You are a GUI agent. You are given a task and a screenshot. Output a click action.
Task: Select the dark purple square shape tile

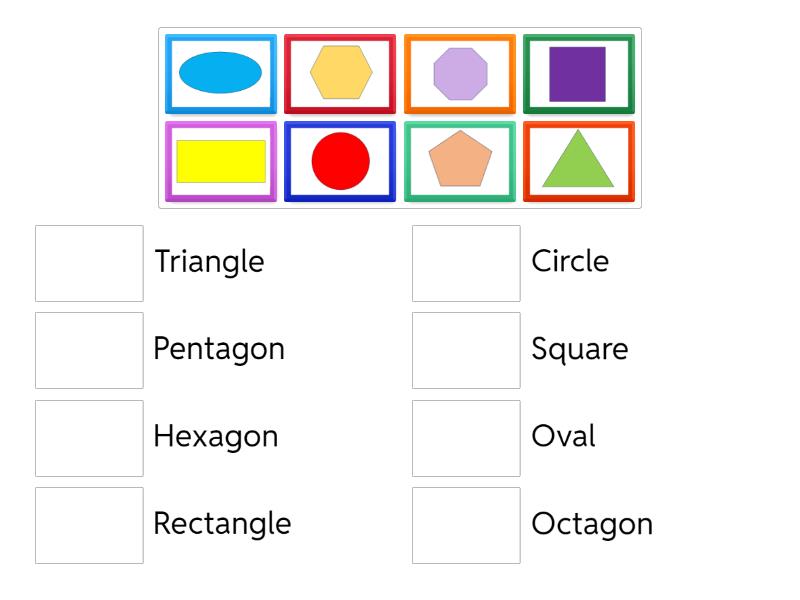(x=578, y=70)
